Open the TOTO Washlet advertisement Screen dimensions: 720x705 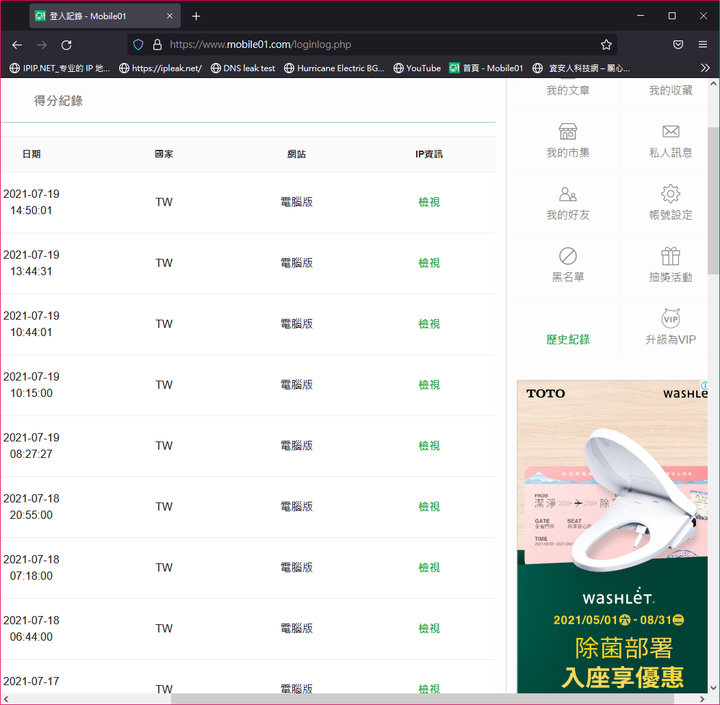pyautogui.click(x=612, y=536)
